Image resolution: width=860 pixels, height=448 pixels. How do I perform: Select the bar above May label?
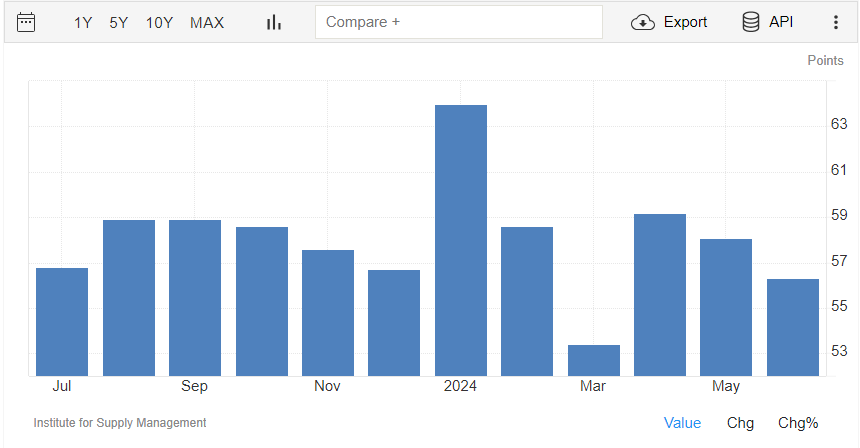point(726,308)
